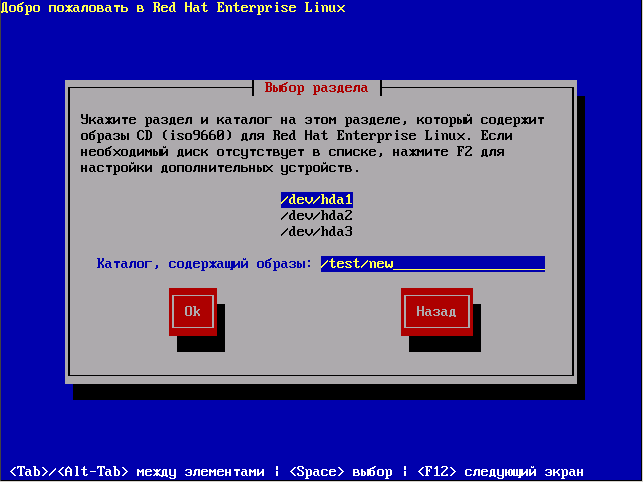Click the <Tab>/<Alt-Tab> navigation hint
Screen dimensions: 643x482
click(137, 472)
